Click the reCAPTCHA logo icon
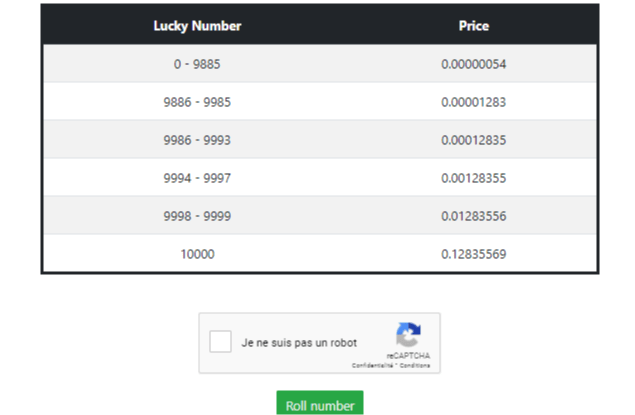 [408, 334]
